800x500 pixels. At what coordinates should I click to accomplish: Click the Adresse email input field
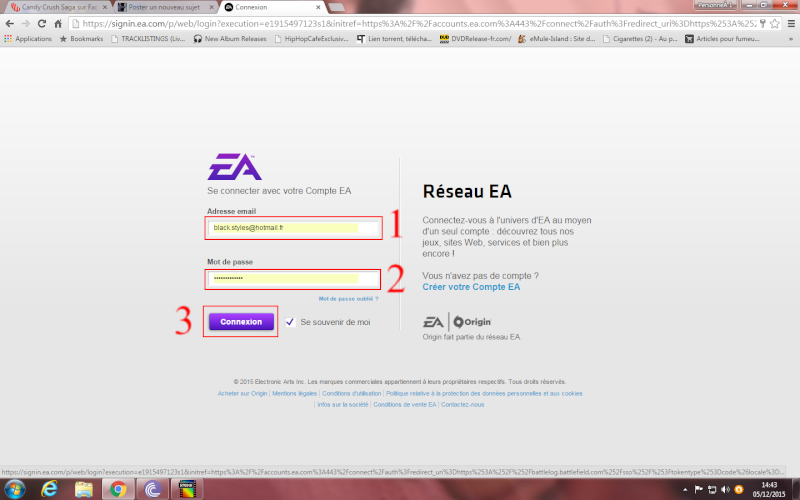pos(293,228)
